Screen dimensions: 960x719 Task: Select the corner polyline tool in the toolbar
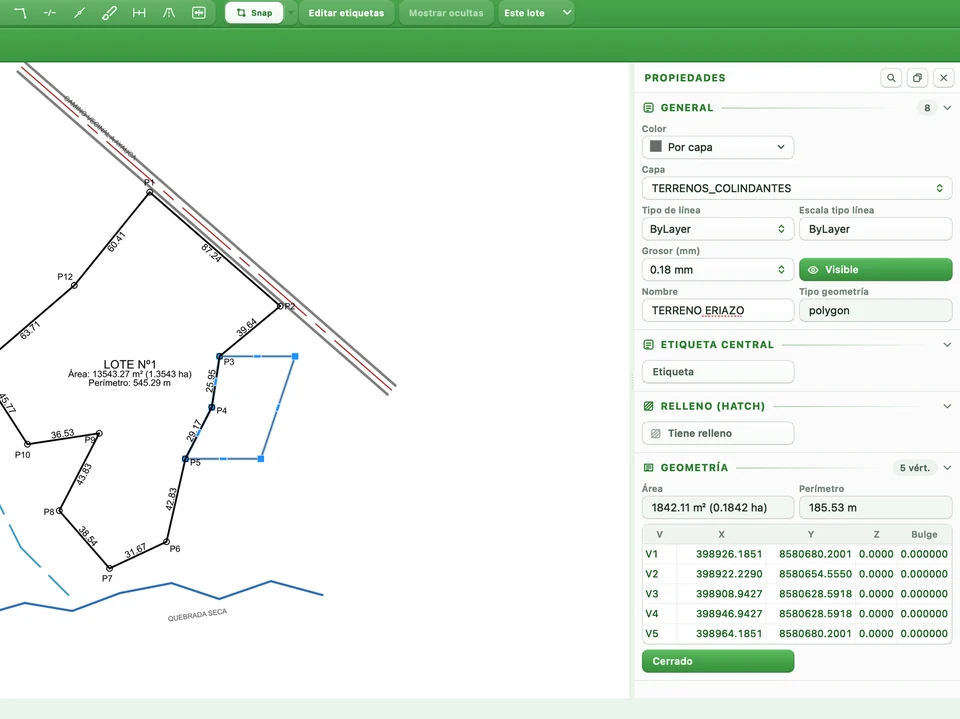tap(20, 13)
